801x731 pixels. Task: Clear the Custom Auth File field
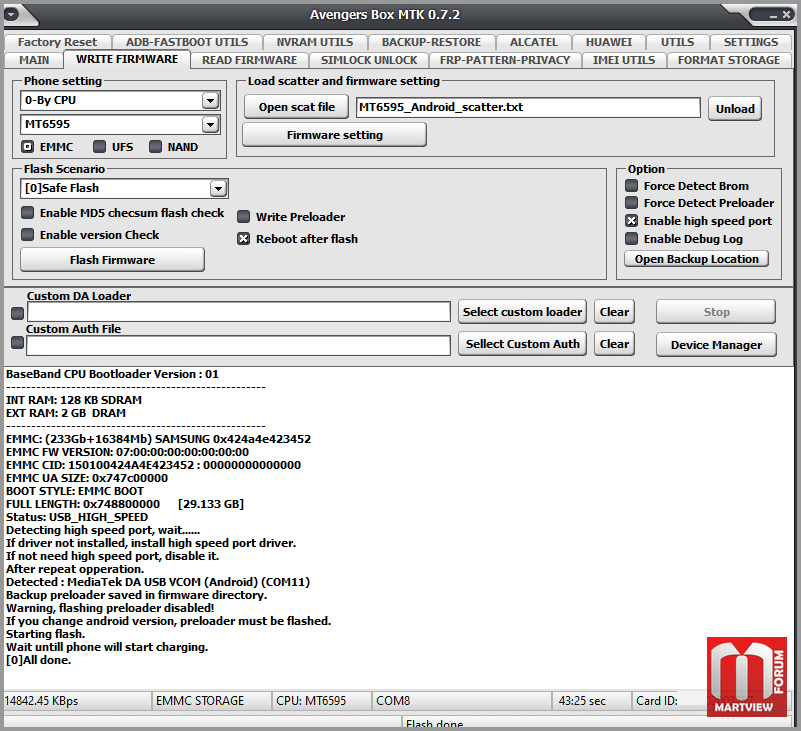pyautogui.click(x=614, y=344)
